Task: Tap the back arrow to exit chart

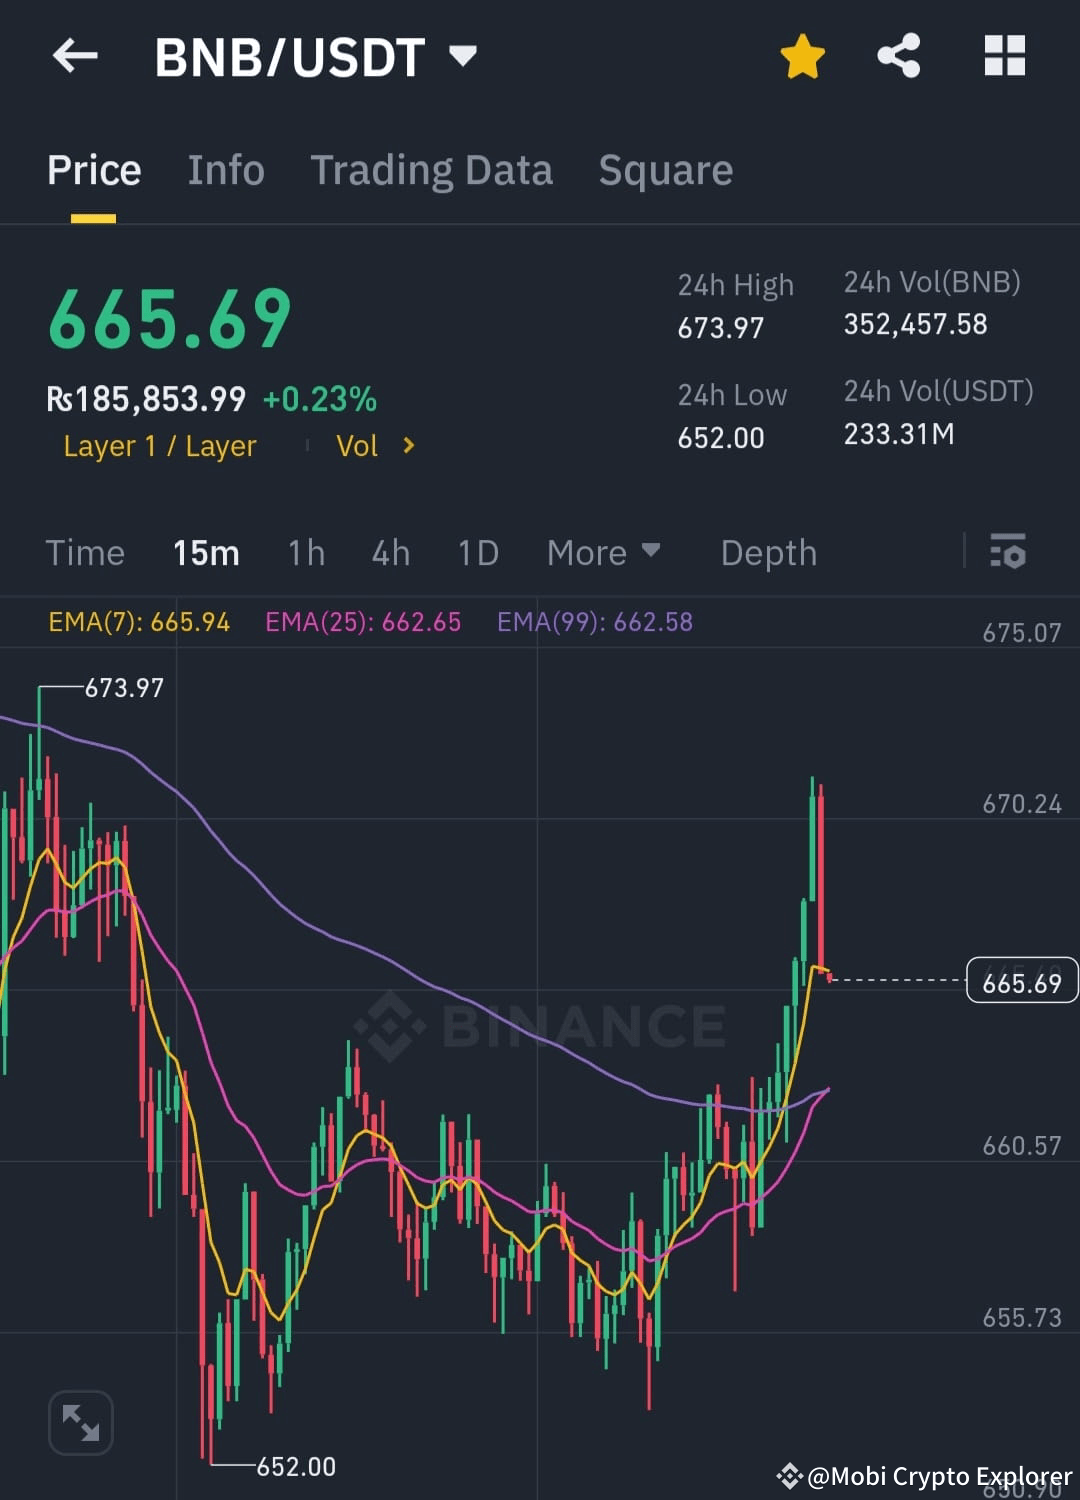Action: click(x=75, y=56)
